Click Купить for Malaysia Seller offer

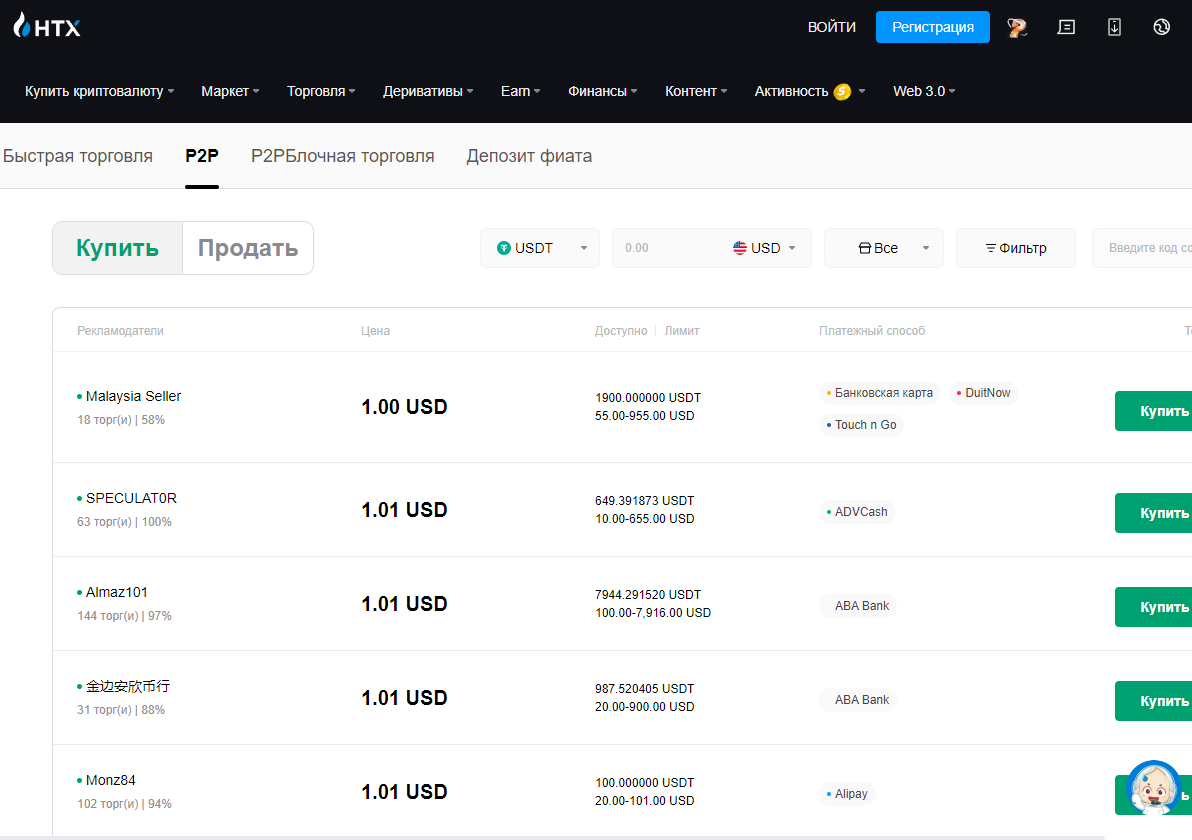coord(1153,411)
